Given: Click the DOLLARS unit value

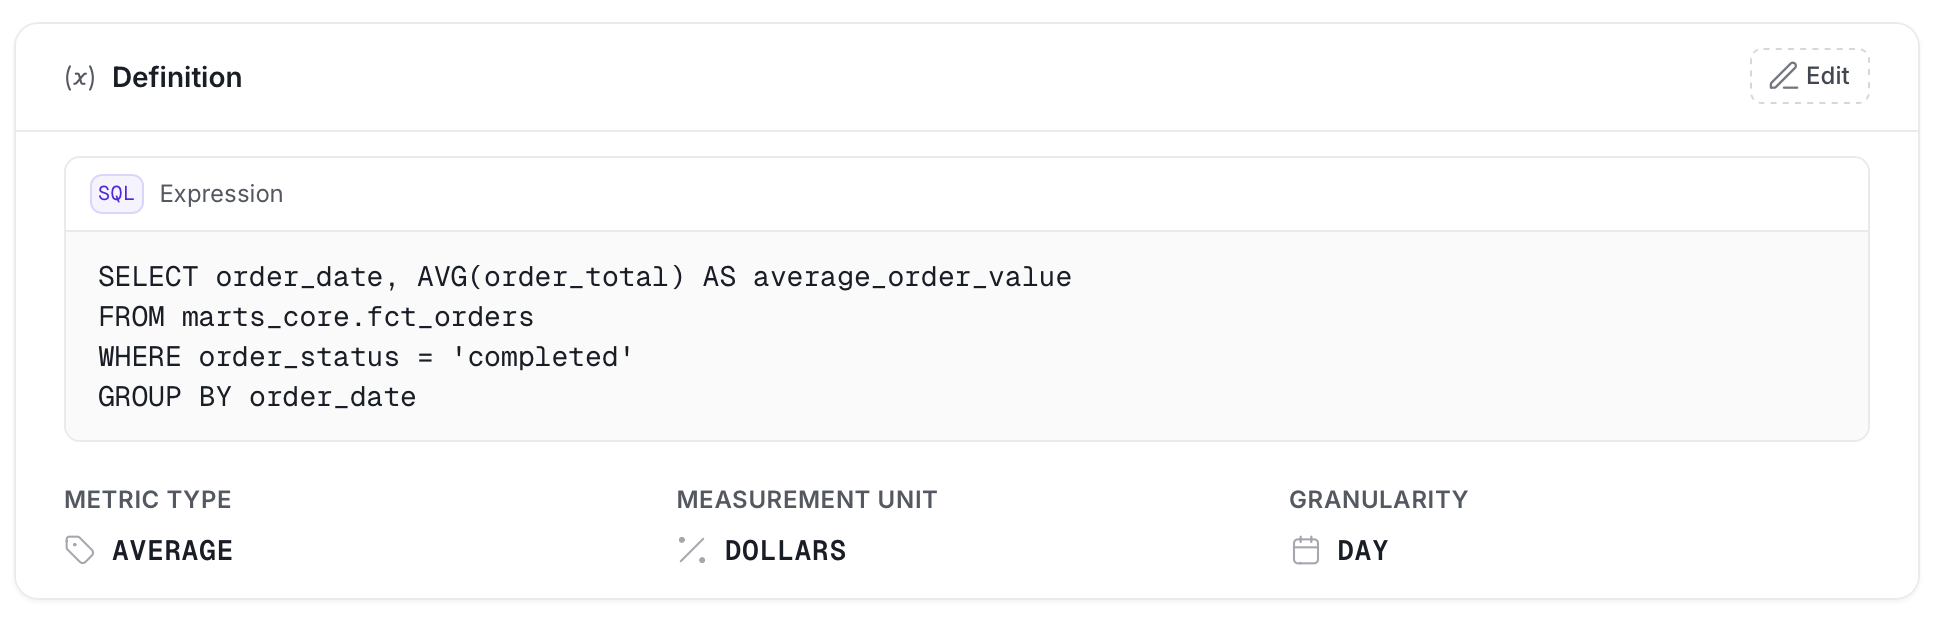Looking at the screenshot, I should click(785, 551).
